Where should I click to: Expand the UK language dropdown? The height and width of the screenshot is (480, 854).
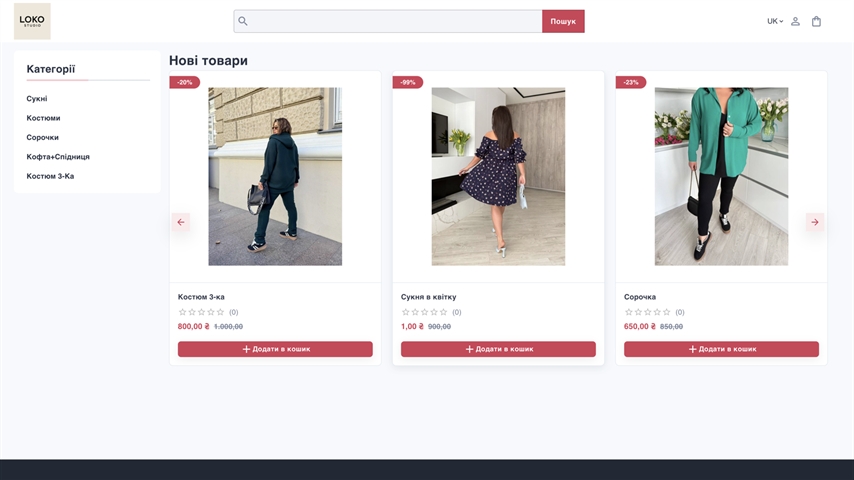coord(774,21)
